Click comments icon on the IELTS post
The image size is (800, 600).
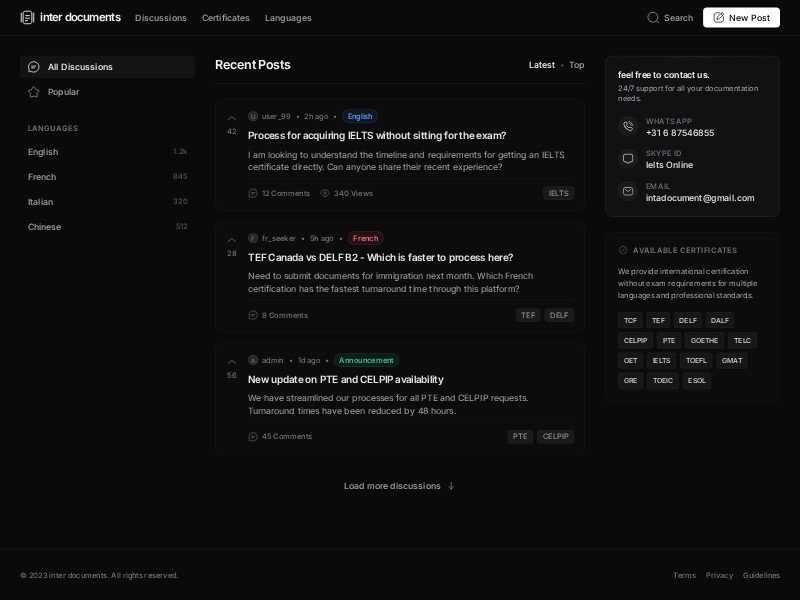tap(253, 193)
